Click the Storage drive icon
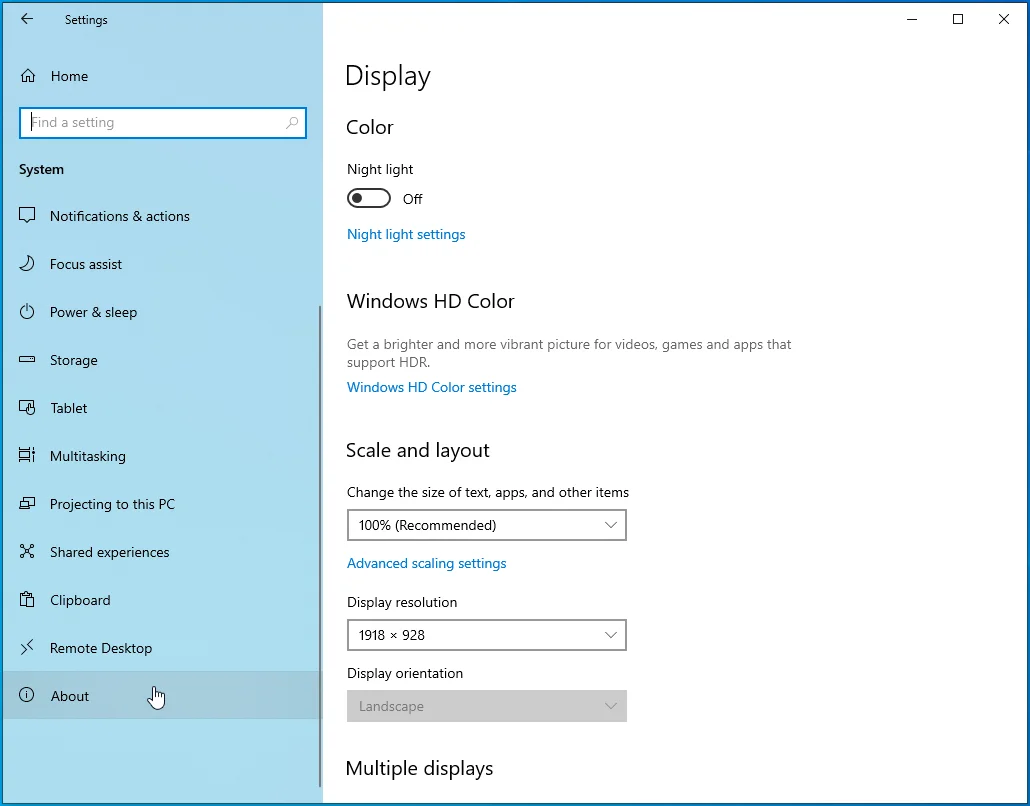Image resolution: width=1030 pixels, height=806 pixels. click(27, 359)
